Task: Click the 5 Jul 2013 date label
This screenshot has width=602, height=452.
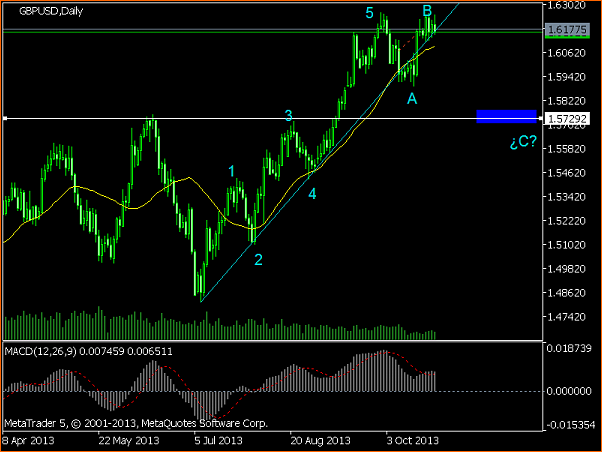Action: pos(218,440)
